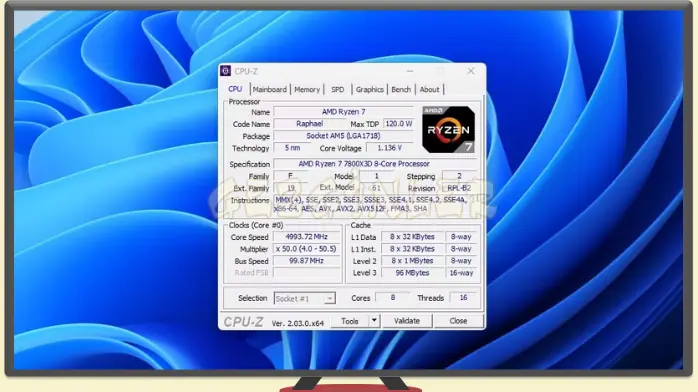The height and width of the screenshot is (392, 698).
Task: Click the Level 3 value 96 MBytes
Action: click(x=412, y=273)
